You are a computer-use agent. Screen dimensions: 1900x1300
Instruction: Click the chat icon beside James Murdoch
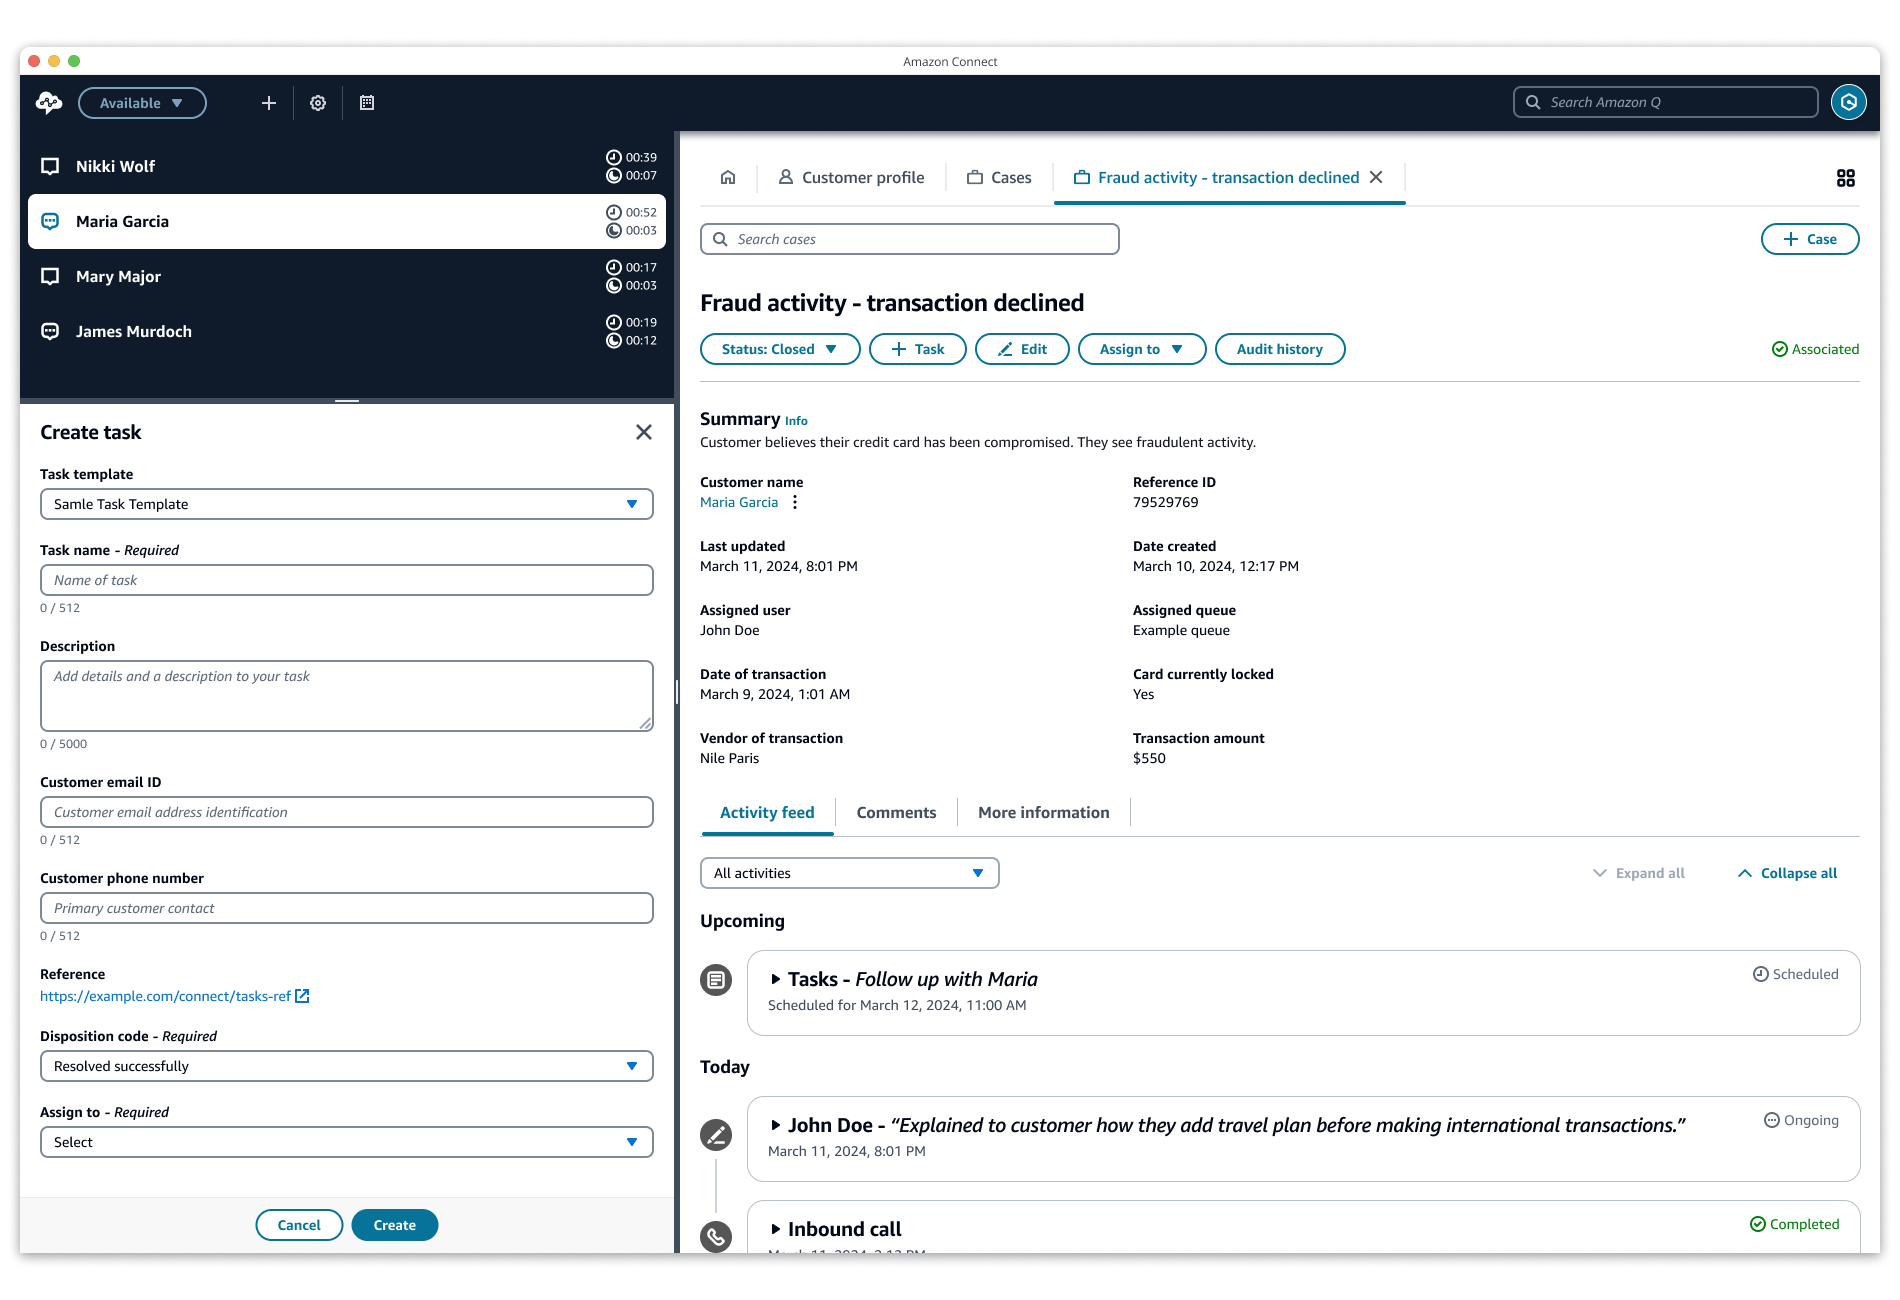coord(50,331)
